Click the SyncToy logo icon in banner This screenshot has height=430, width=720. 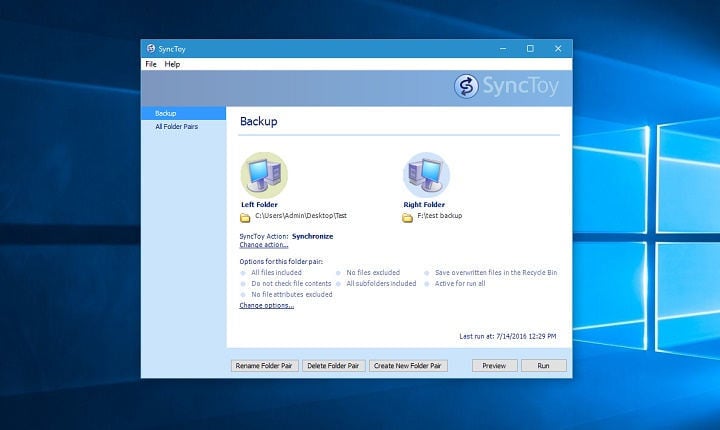466,86
